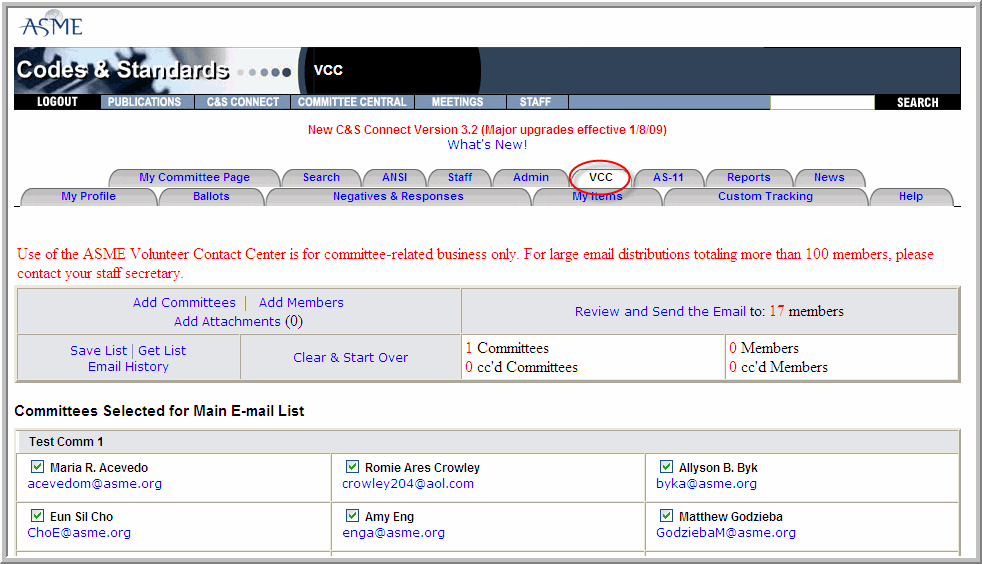Open the My Profile tab
982x564 pixels.
click(x=88, y=197)
